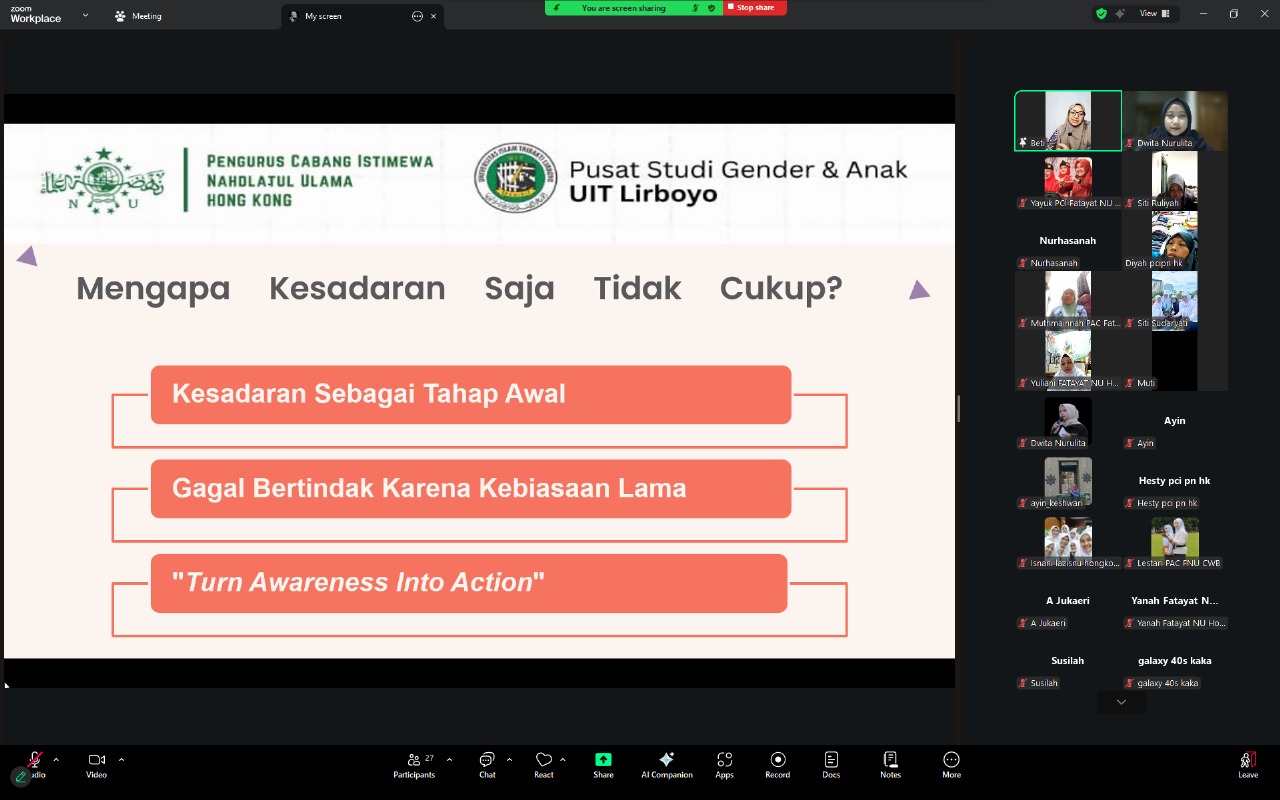
Task: Open the View layout button
Action: click(1154, 14)
